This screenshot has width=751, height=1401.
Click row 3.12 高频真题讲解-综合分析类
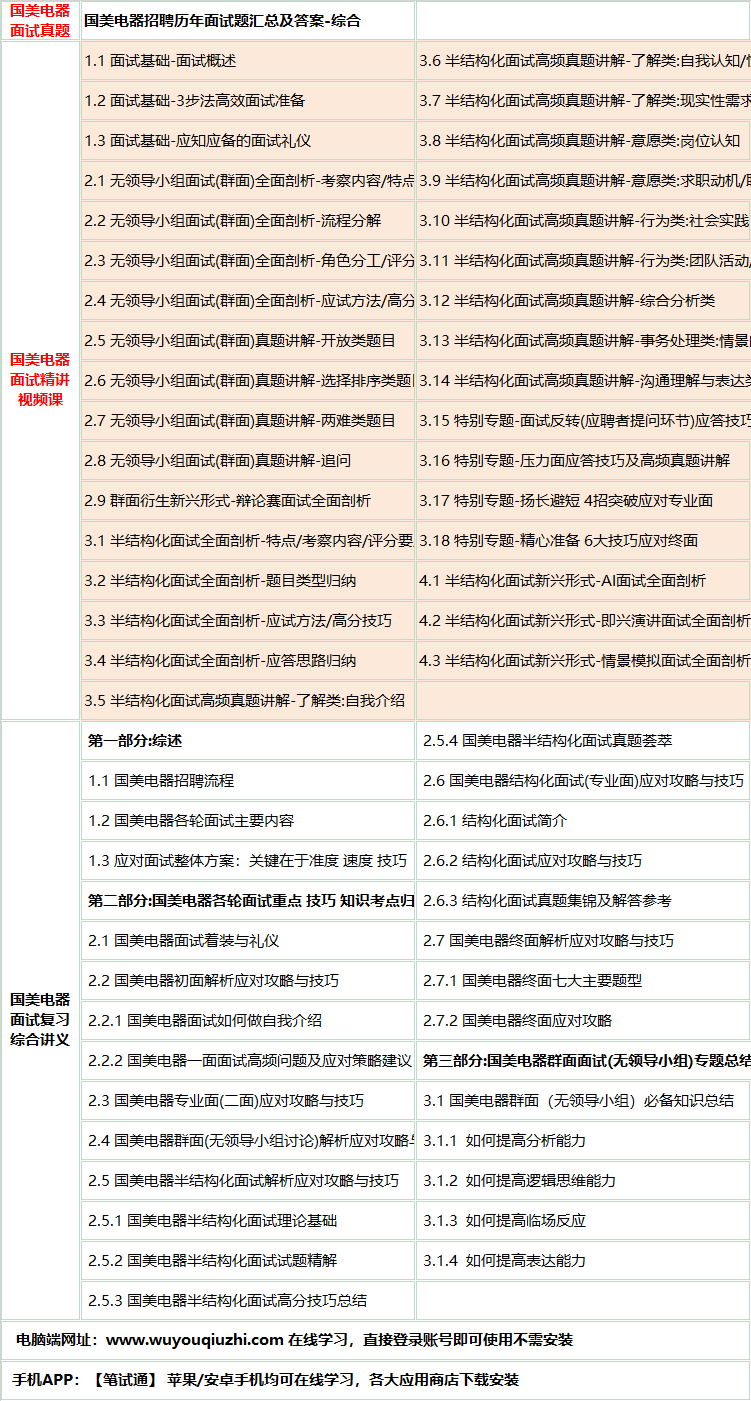tap(583, 300)
